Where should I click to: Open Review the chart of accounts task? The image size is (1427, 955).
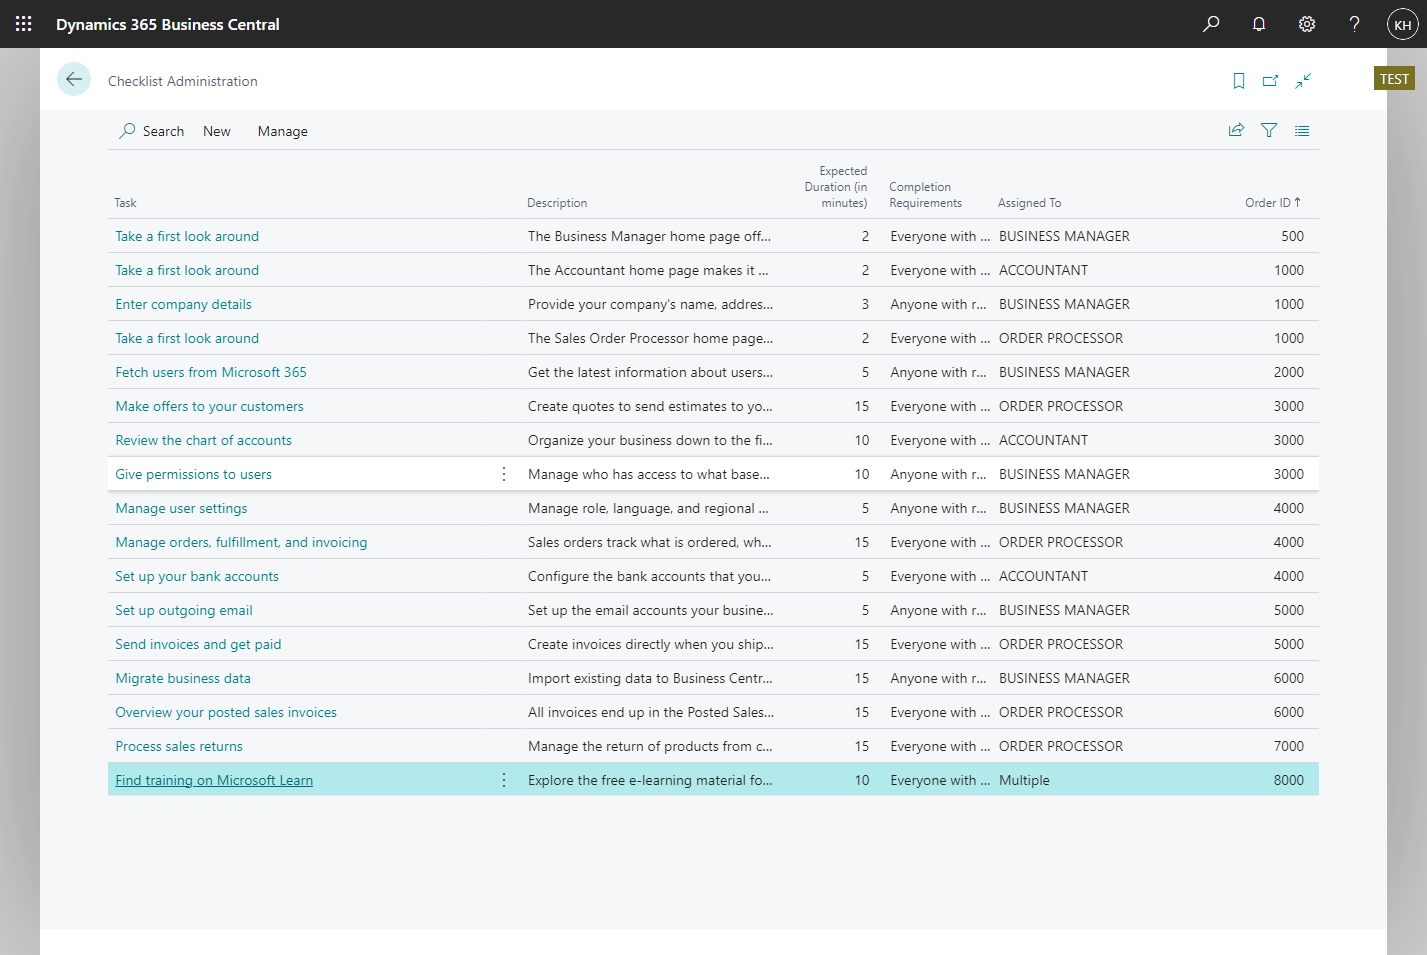point(203,440)
